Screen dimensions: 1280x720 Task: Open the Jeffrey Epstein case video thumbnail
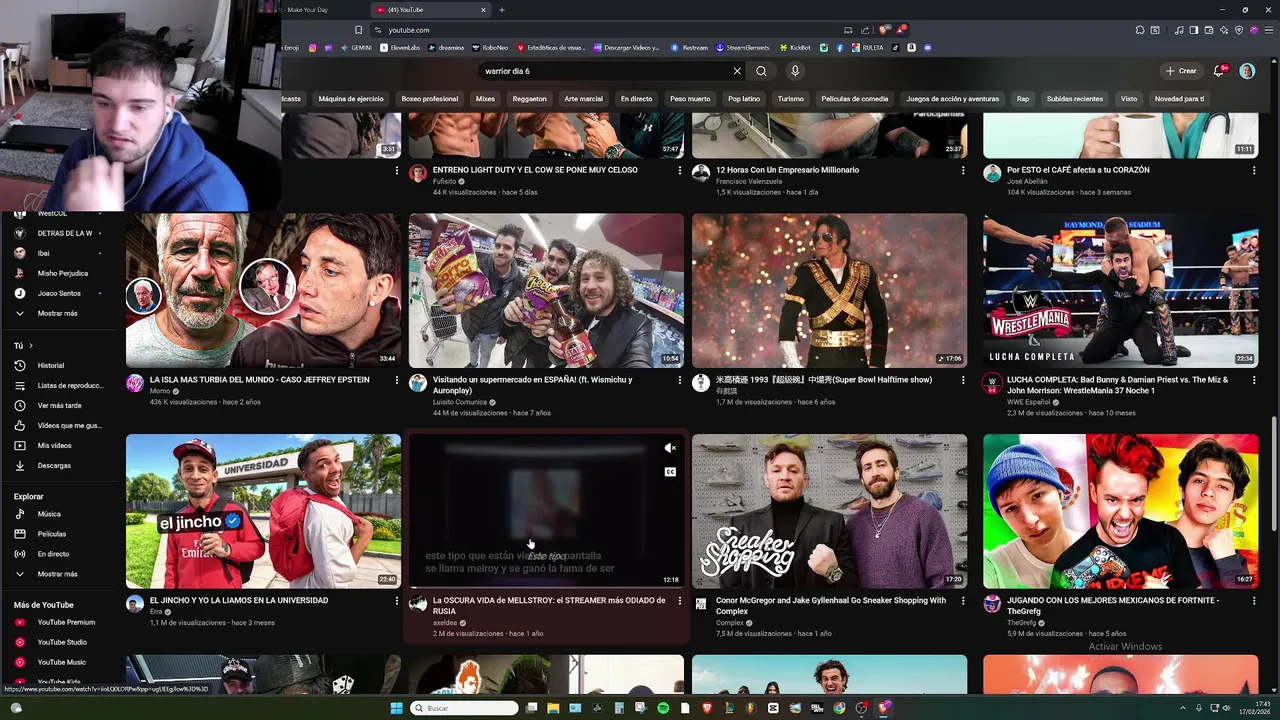263,290
